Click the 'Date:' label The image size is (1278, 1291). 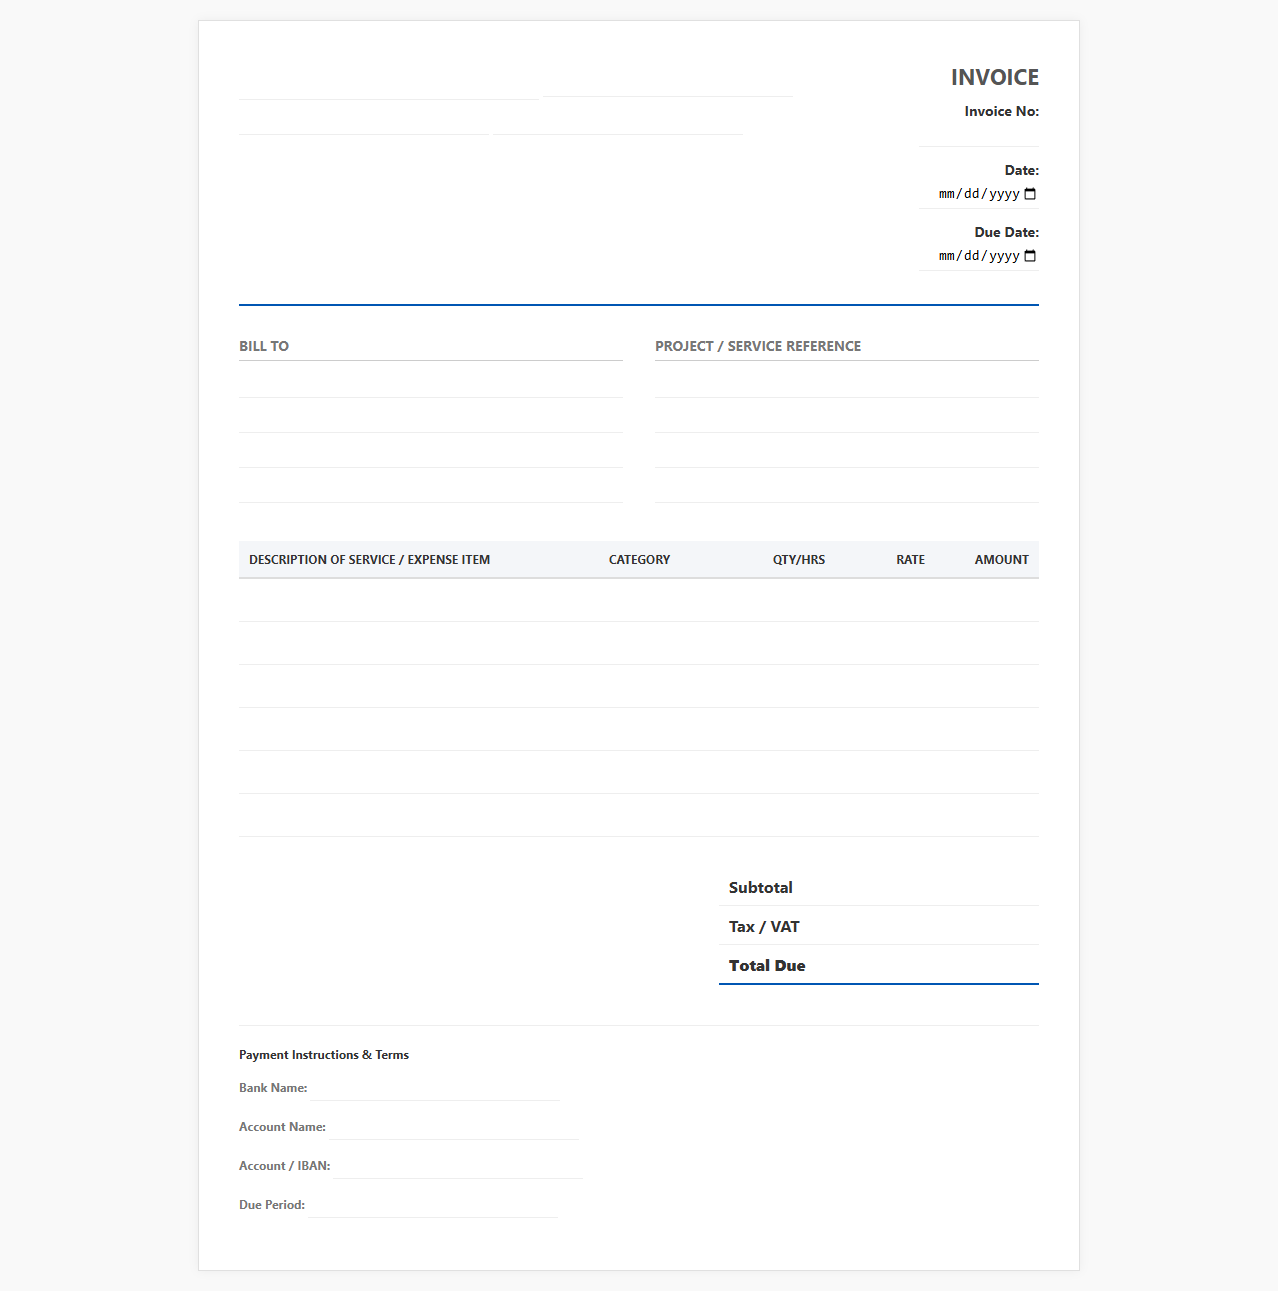(x=1022, y=170)
